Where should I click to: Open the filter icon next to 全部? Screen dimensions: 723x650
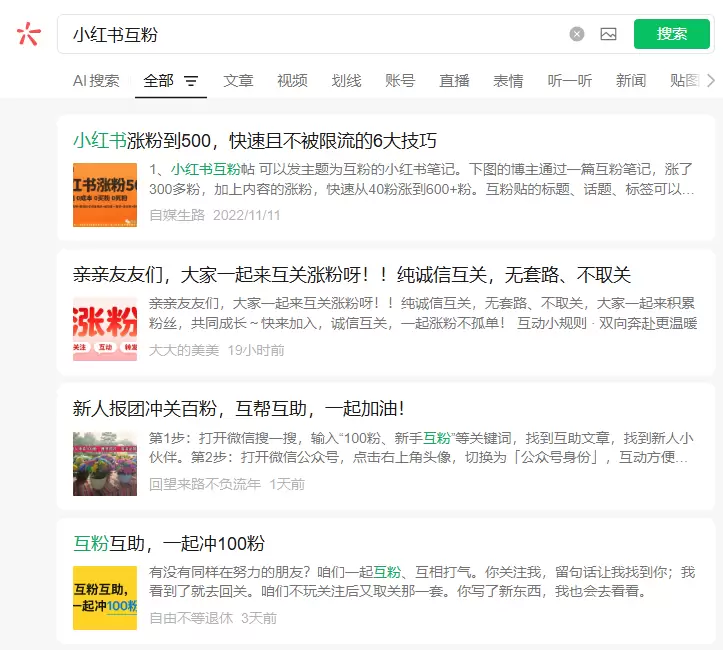pyautogui.click(x=191, y=81)
